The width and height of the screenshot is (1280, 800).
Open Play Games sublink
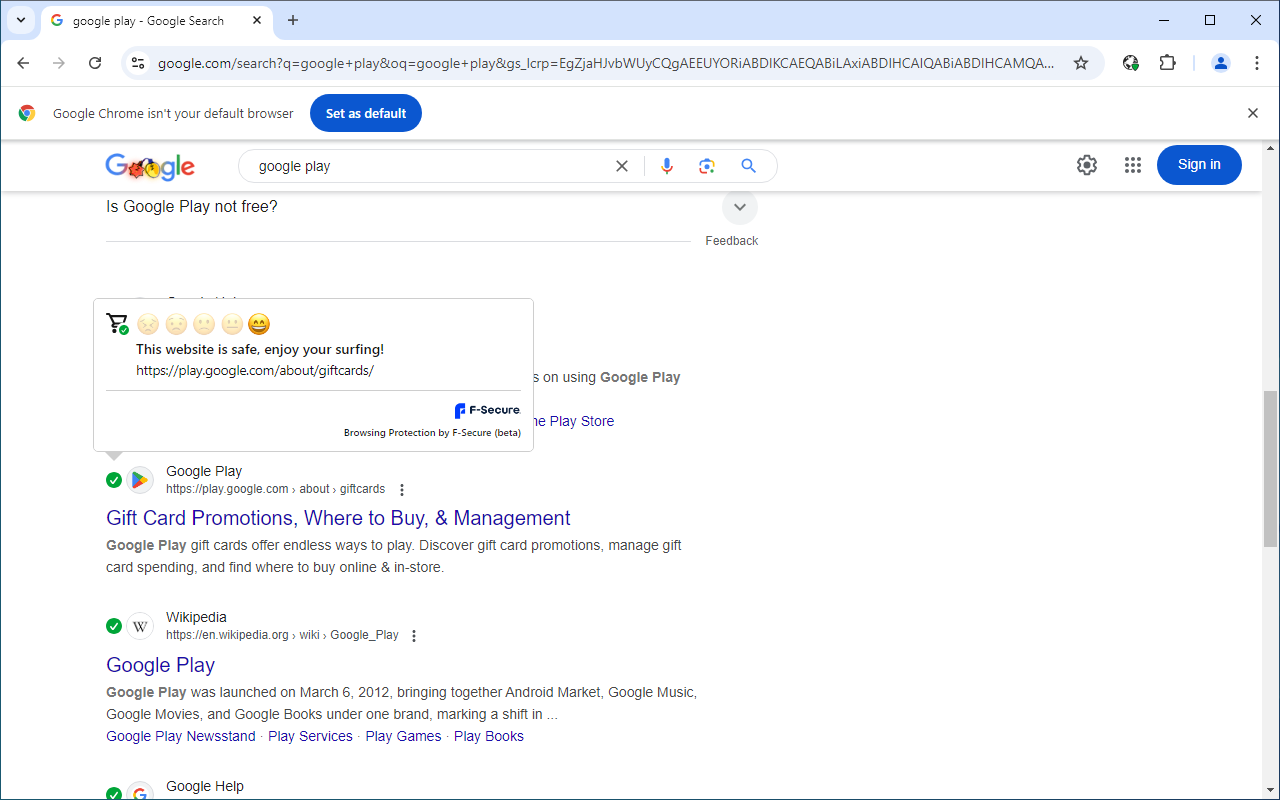pos(403,736)
